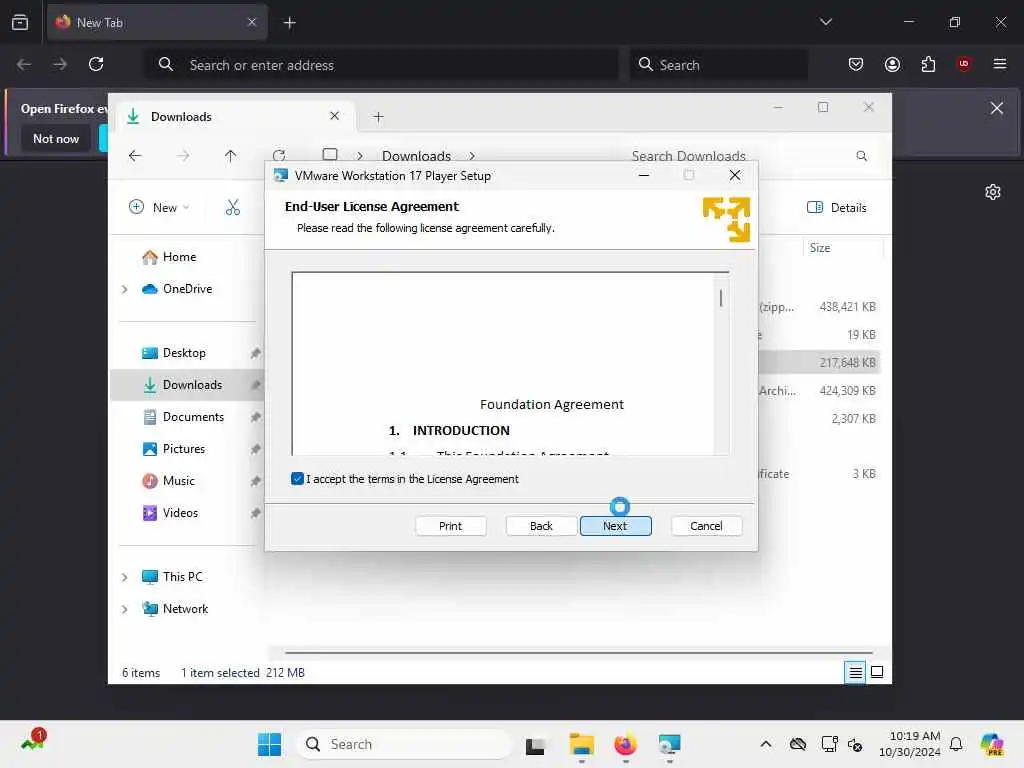Click Not now on Firefox prompt
Screen dimensions: 1024x768
click(x=56, y=138)
